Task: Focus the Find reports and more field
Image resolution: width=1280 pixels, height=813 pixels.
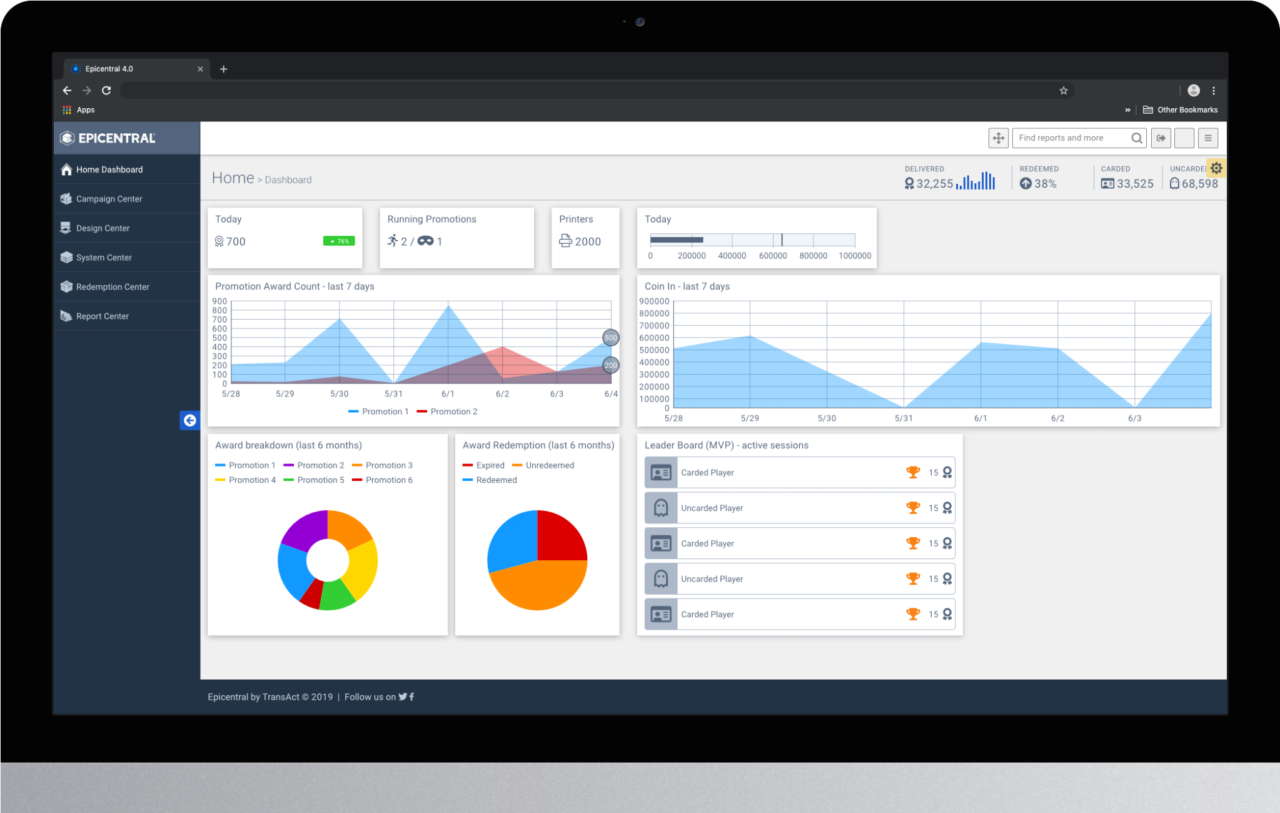Action: [x=1072, y=138]
